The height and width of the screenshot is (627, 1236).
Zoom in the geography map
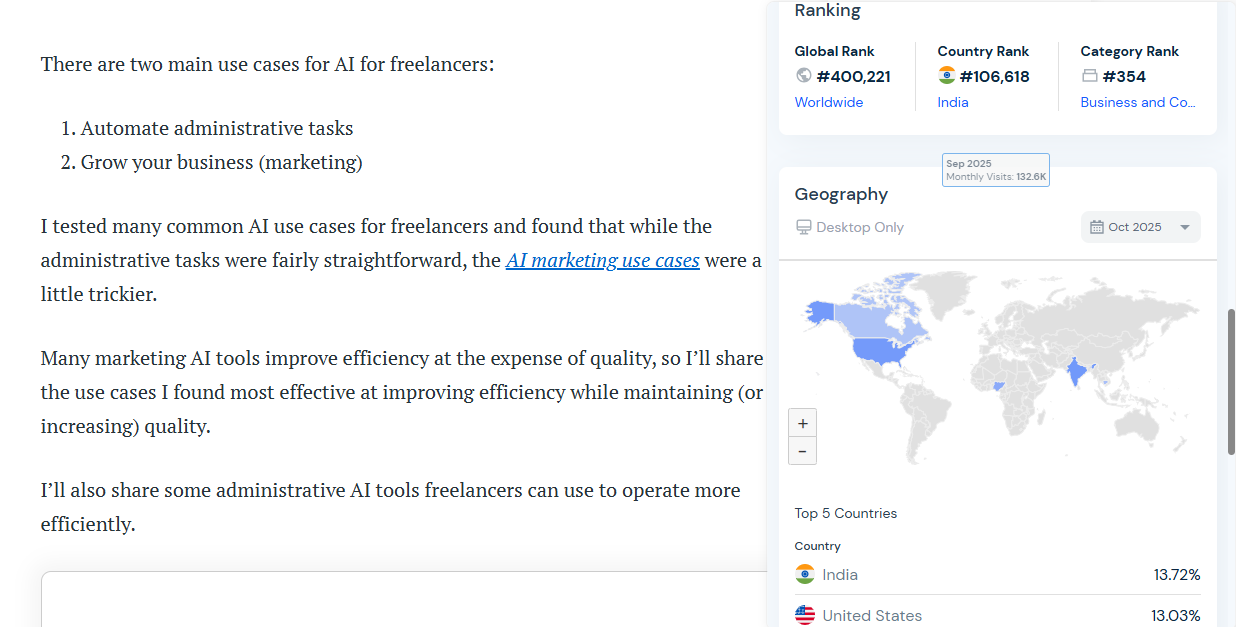pos(803,423)
